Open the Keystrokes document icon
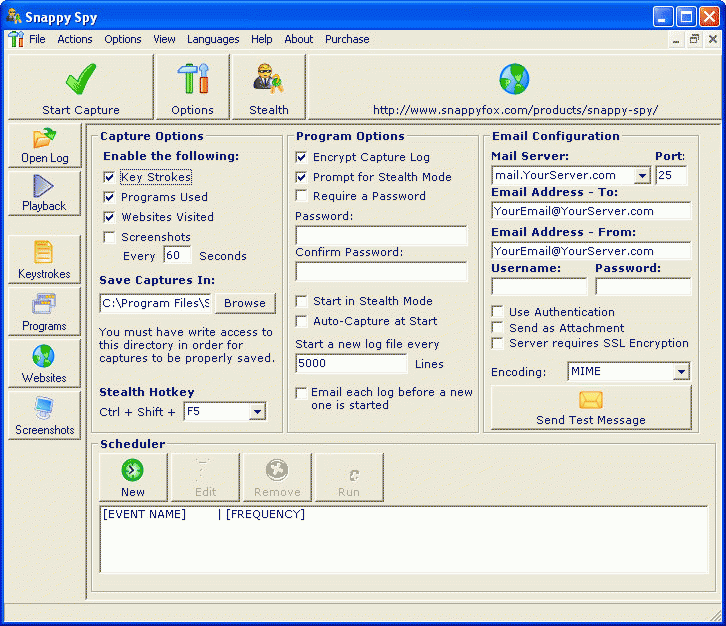 [44, 252]
